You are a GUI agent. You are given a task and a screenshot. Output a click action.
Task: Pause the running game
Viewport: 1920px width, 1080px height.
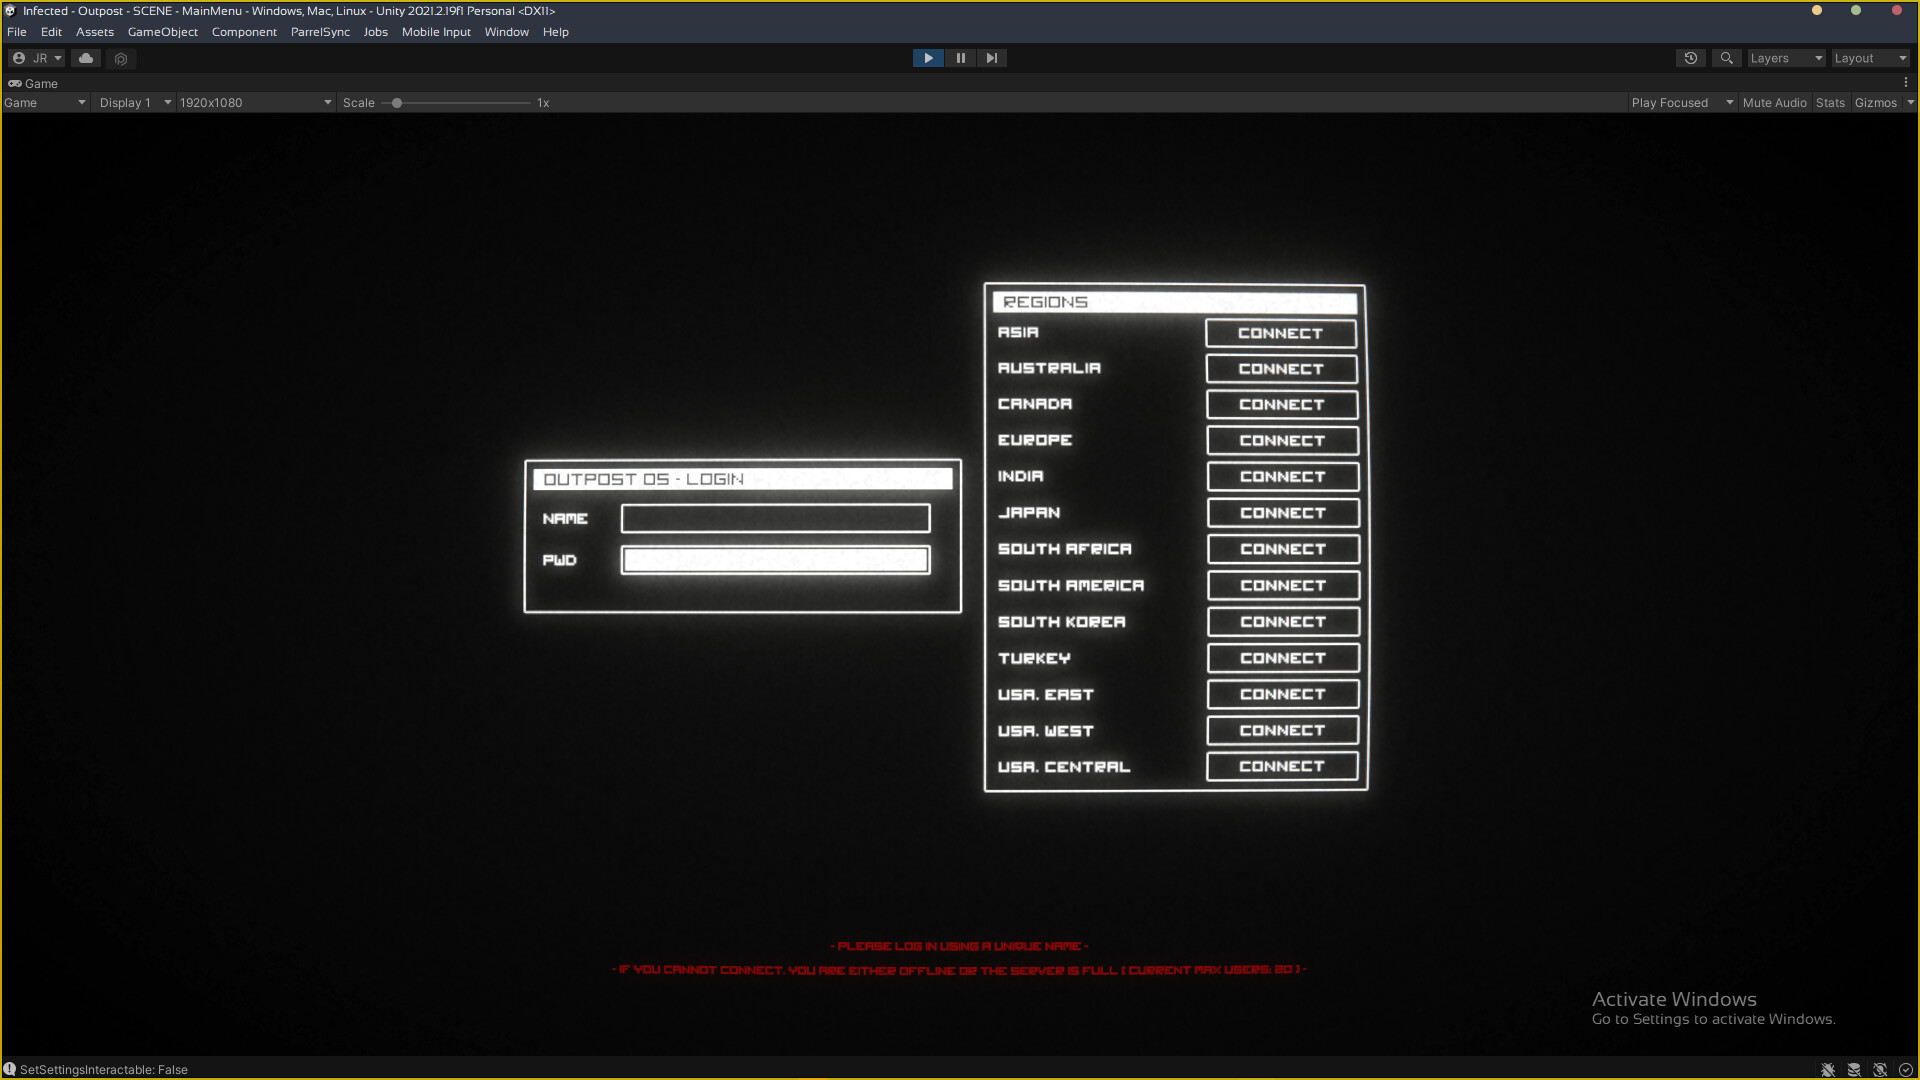(x=959, y=57)
